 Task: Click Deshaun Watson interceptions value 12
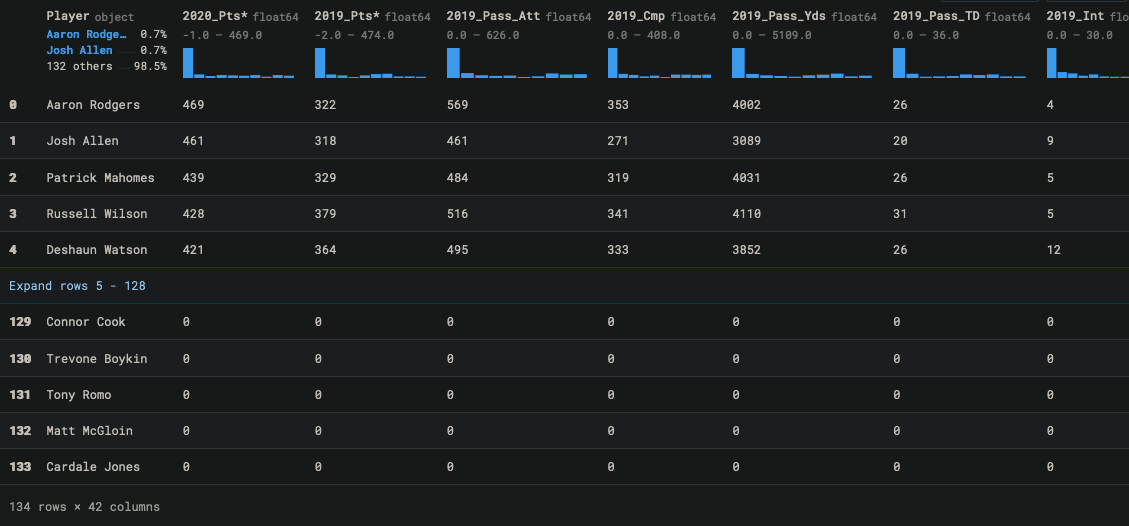click(1053, 250)
